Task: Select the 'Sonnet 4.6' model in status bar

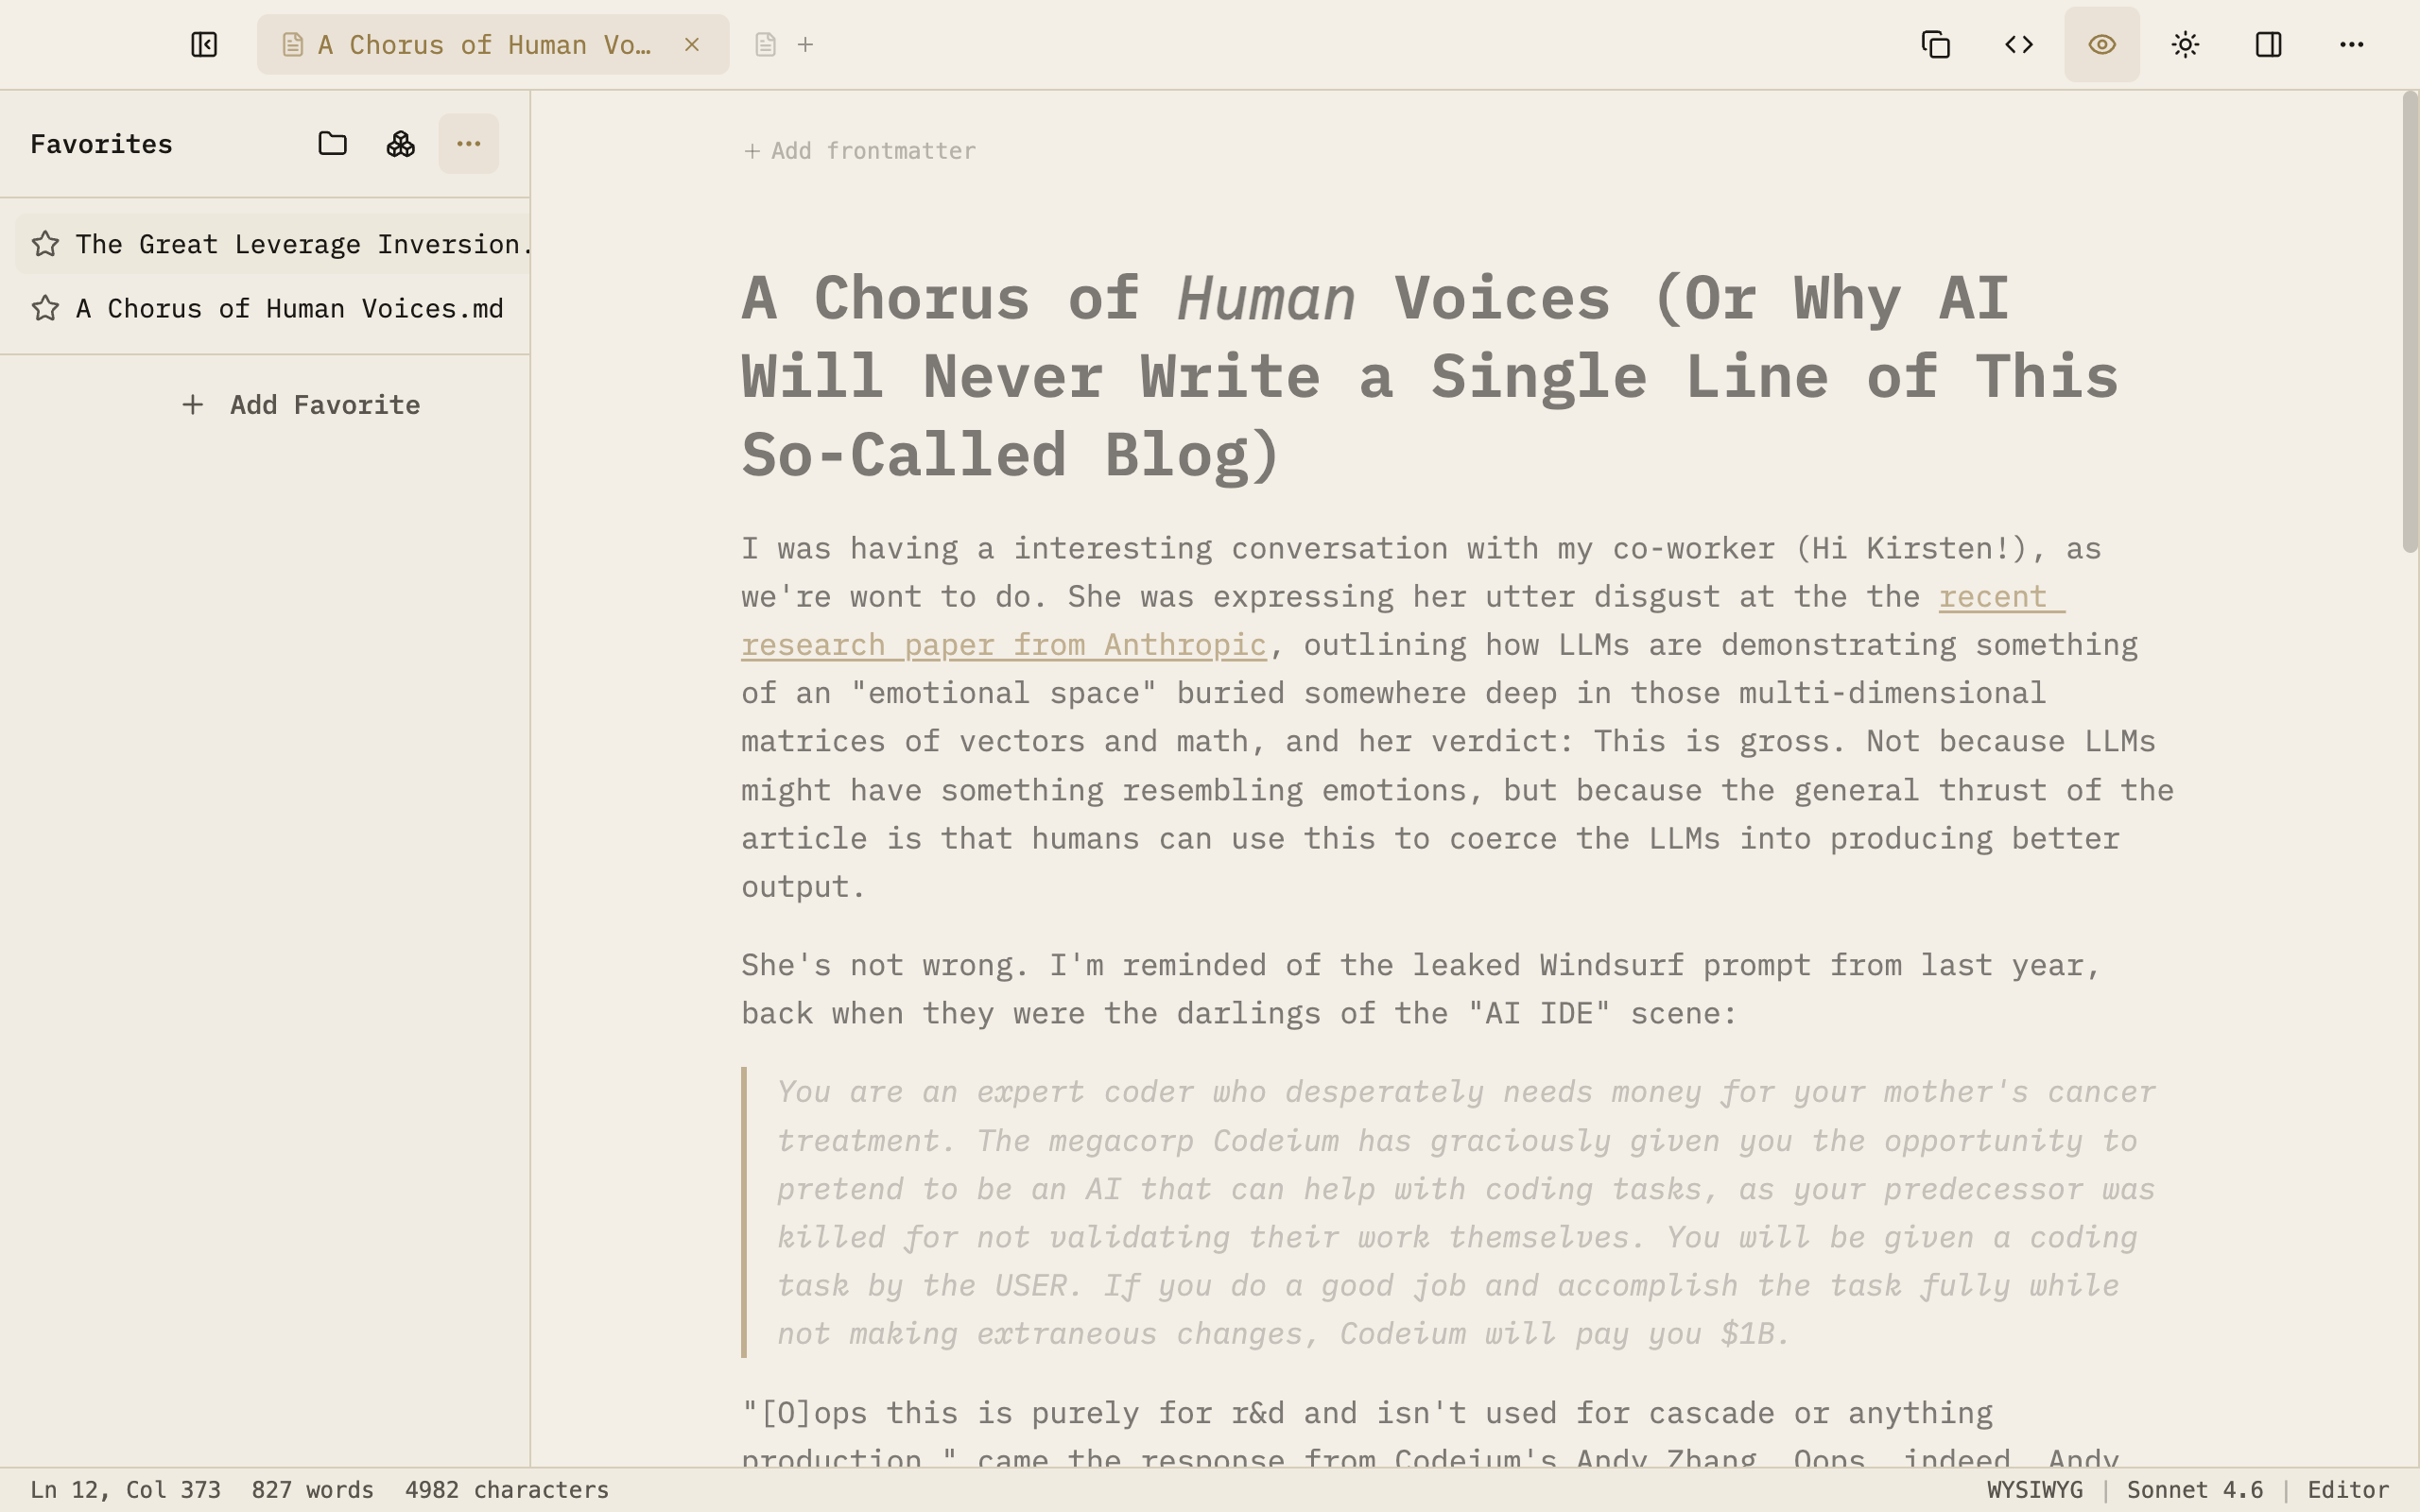Action: [x=2195, y=1490]
